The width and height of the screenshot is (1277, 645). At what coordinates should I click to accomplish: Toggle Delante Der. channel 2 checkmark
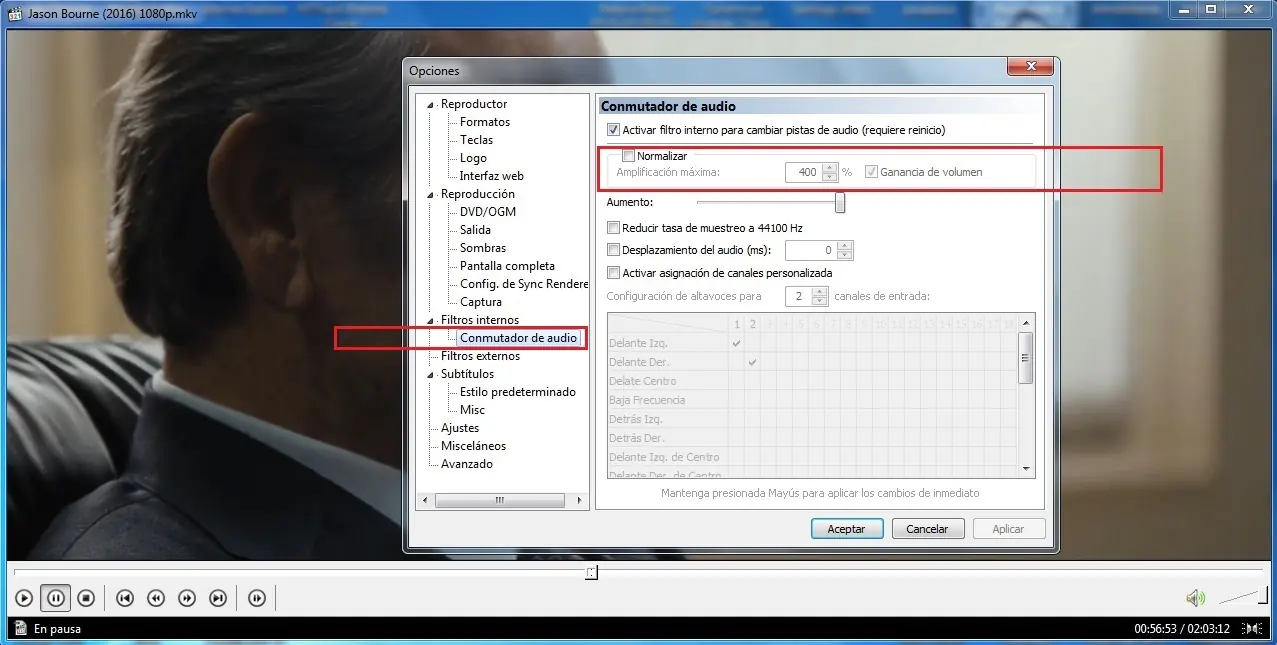tap(752, 362)
